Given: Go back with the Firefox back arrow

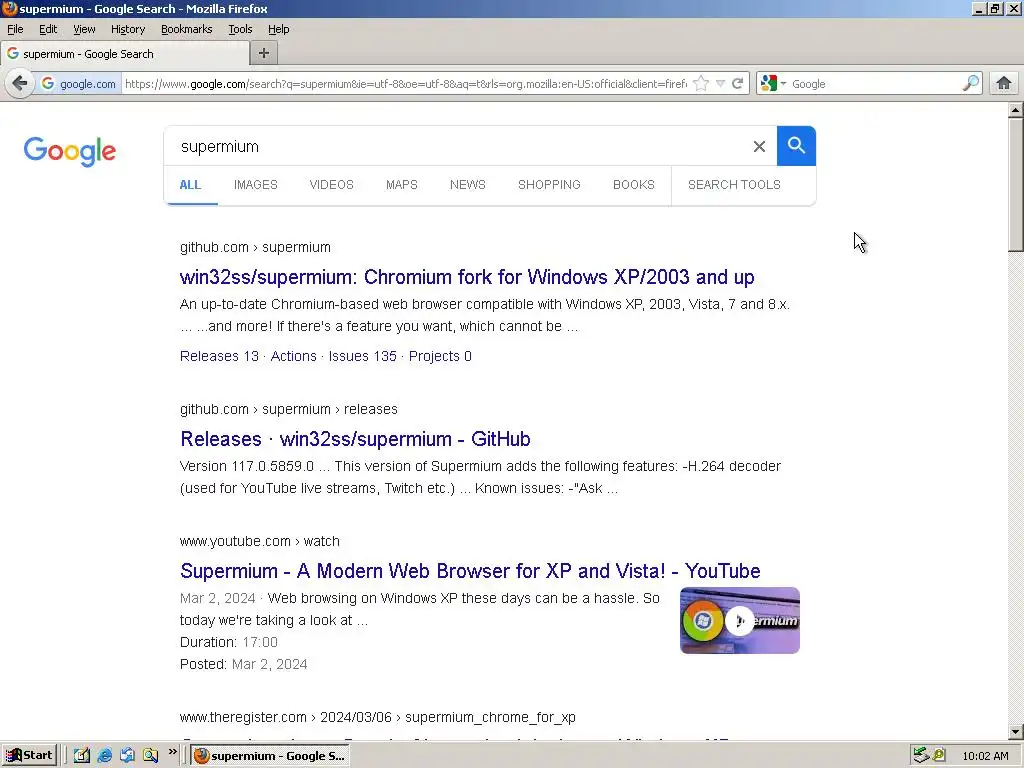Looking at the screenshot, I should point(20,84).
